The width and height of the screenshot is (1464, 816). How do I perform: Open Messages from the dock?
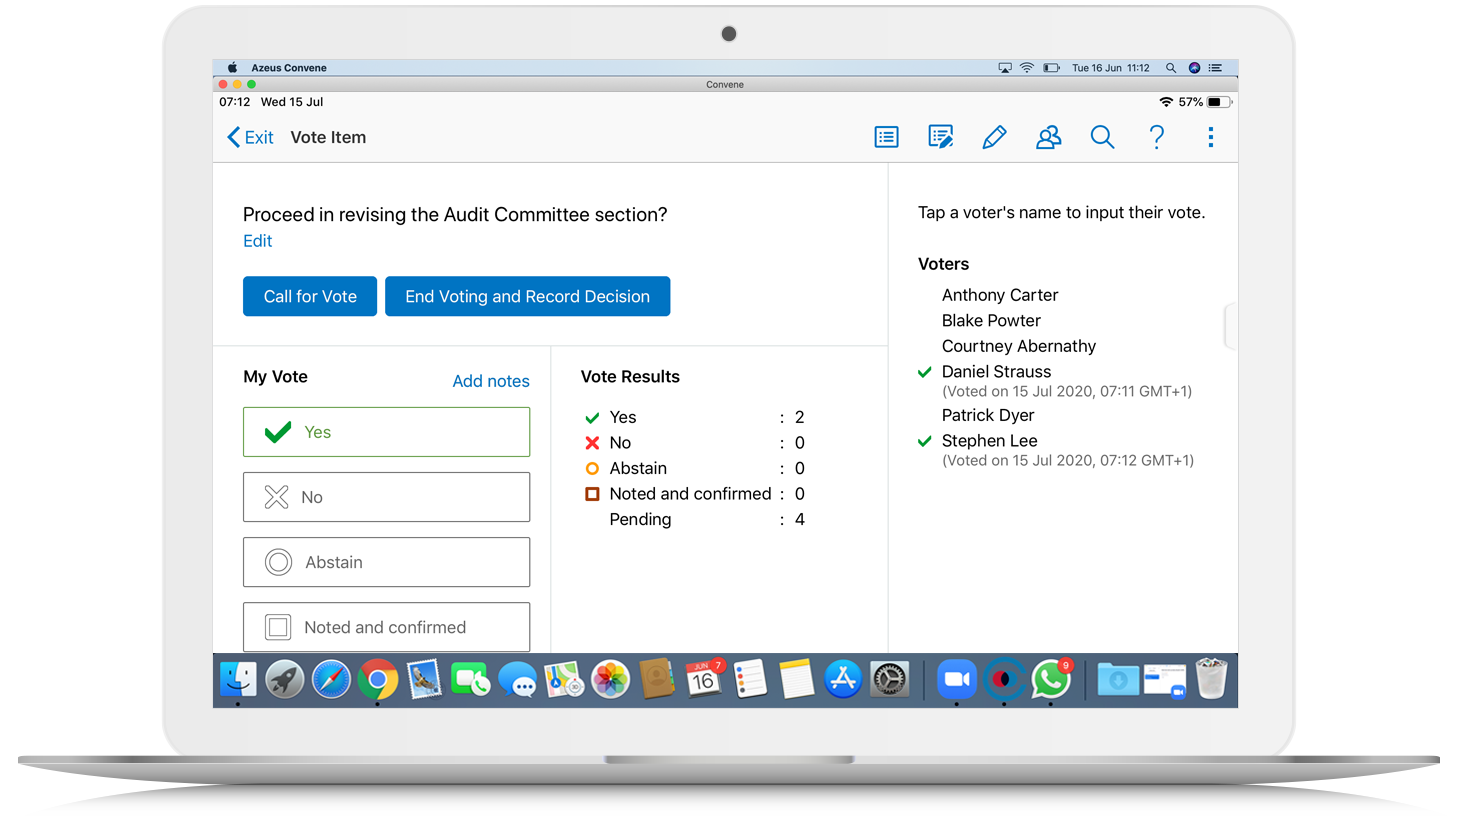click(x=518, y=681)
